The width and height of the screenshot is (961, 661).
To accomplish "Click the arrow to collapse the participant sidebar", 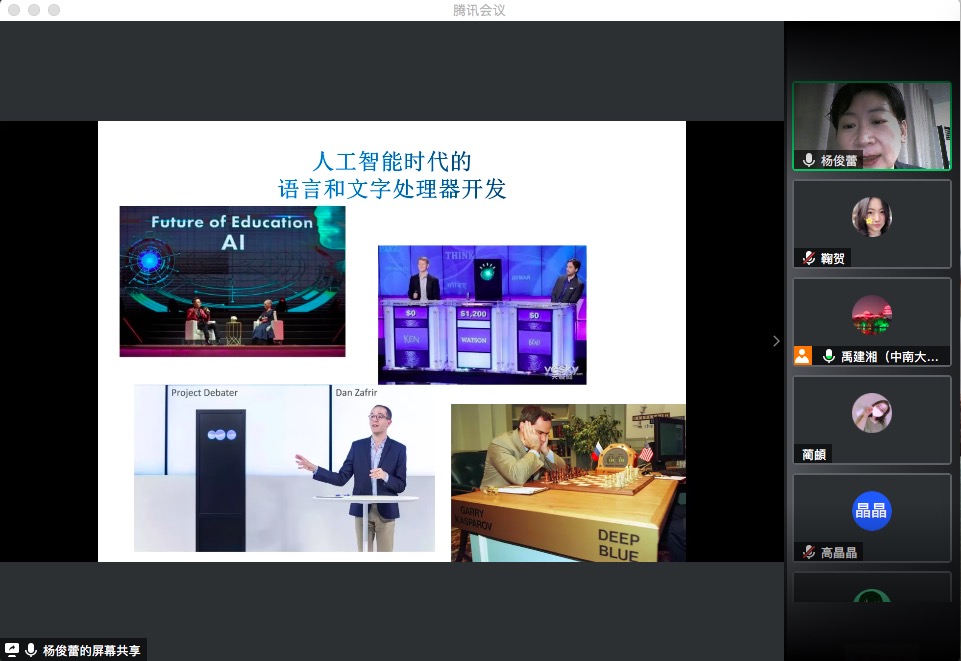I will click(776, 341).
